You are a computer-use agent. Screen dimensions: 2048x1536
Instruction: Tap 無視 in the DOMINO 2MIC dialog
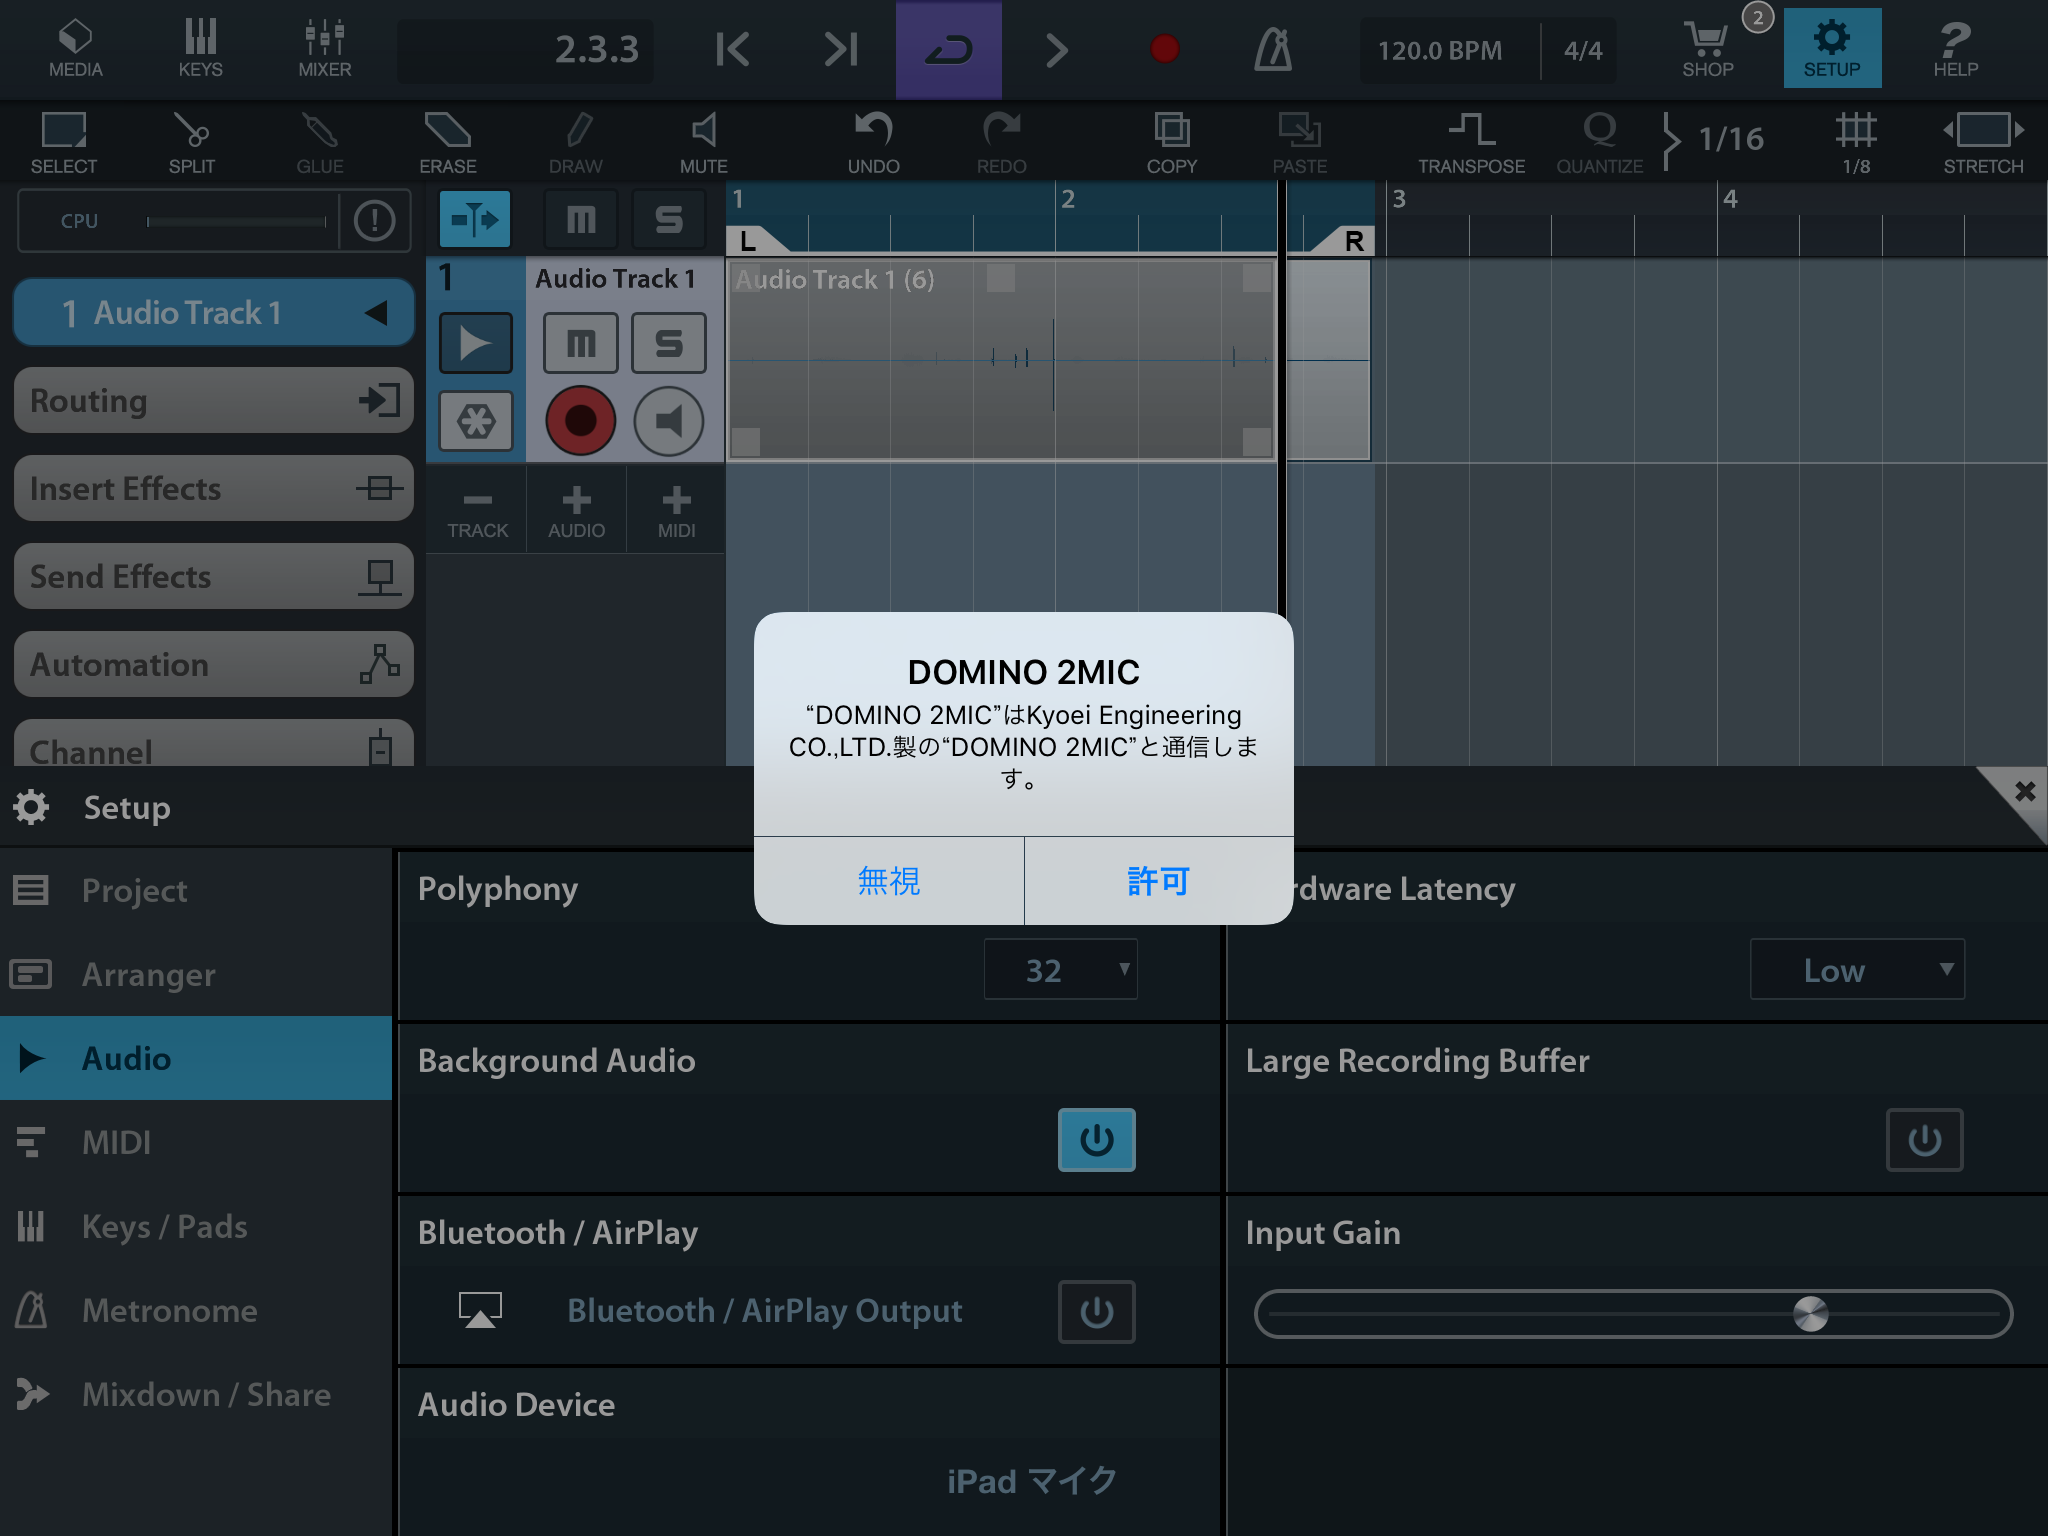(x=889, y=881)
